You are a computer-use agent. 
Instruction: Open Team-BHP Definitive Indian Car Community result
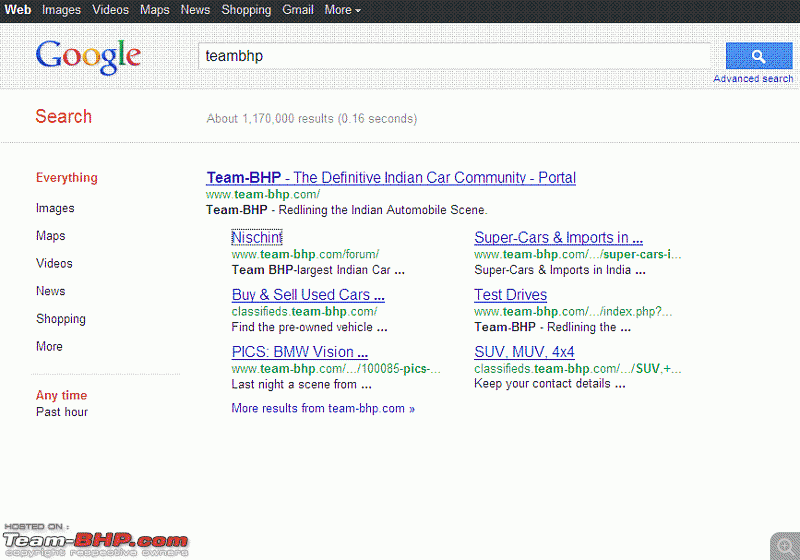pyautogui.click(x=391, y=177)
